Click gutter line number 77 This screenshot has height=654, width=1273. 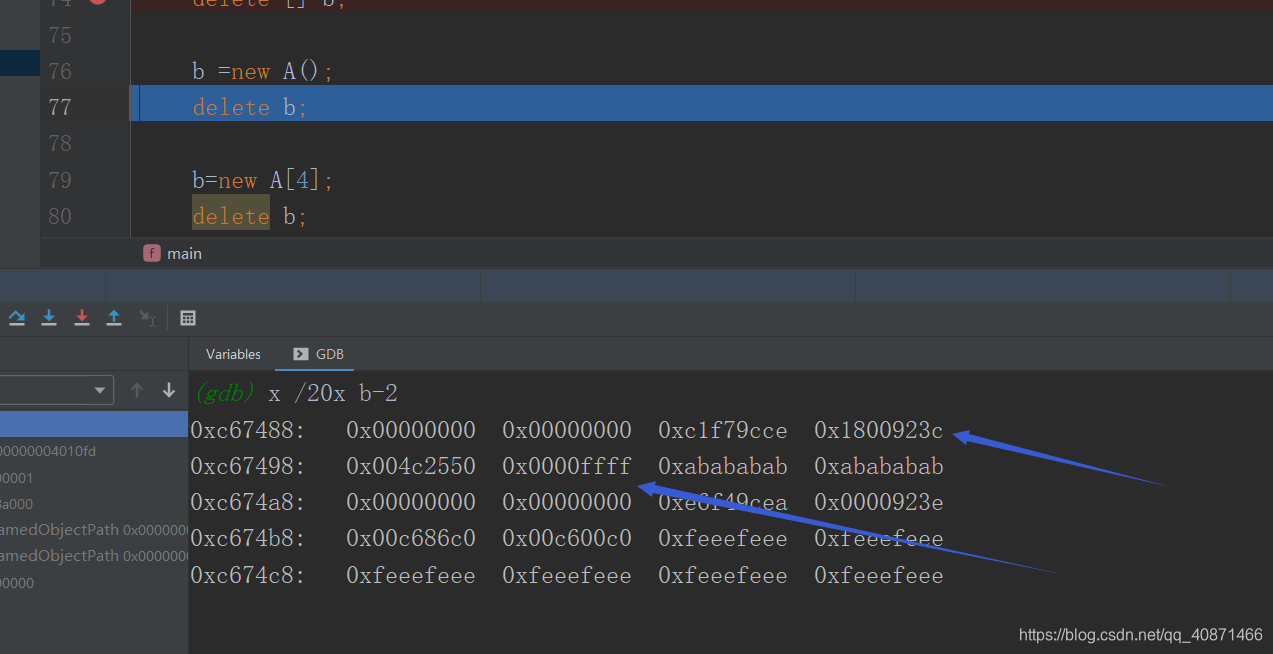[x=60, y=107]
